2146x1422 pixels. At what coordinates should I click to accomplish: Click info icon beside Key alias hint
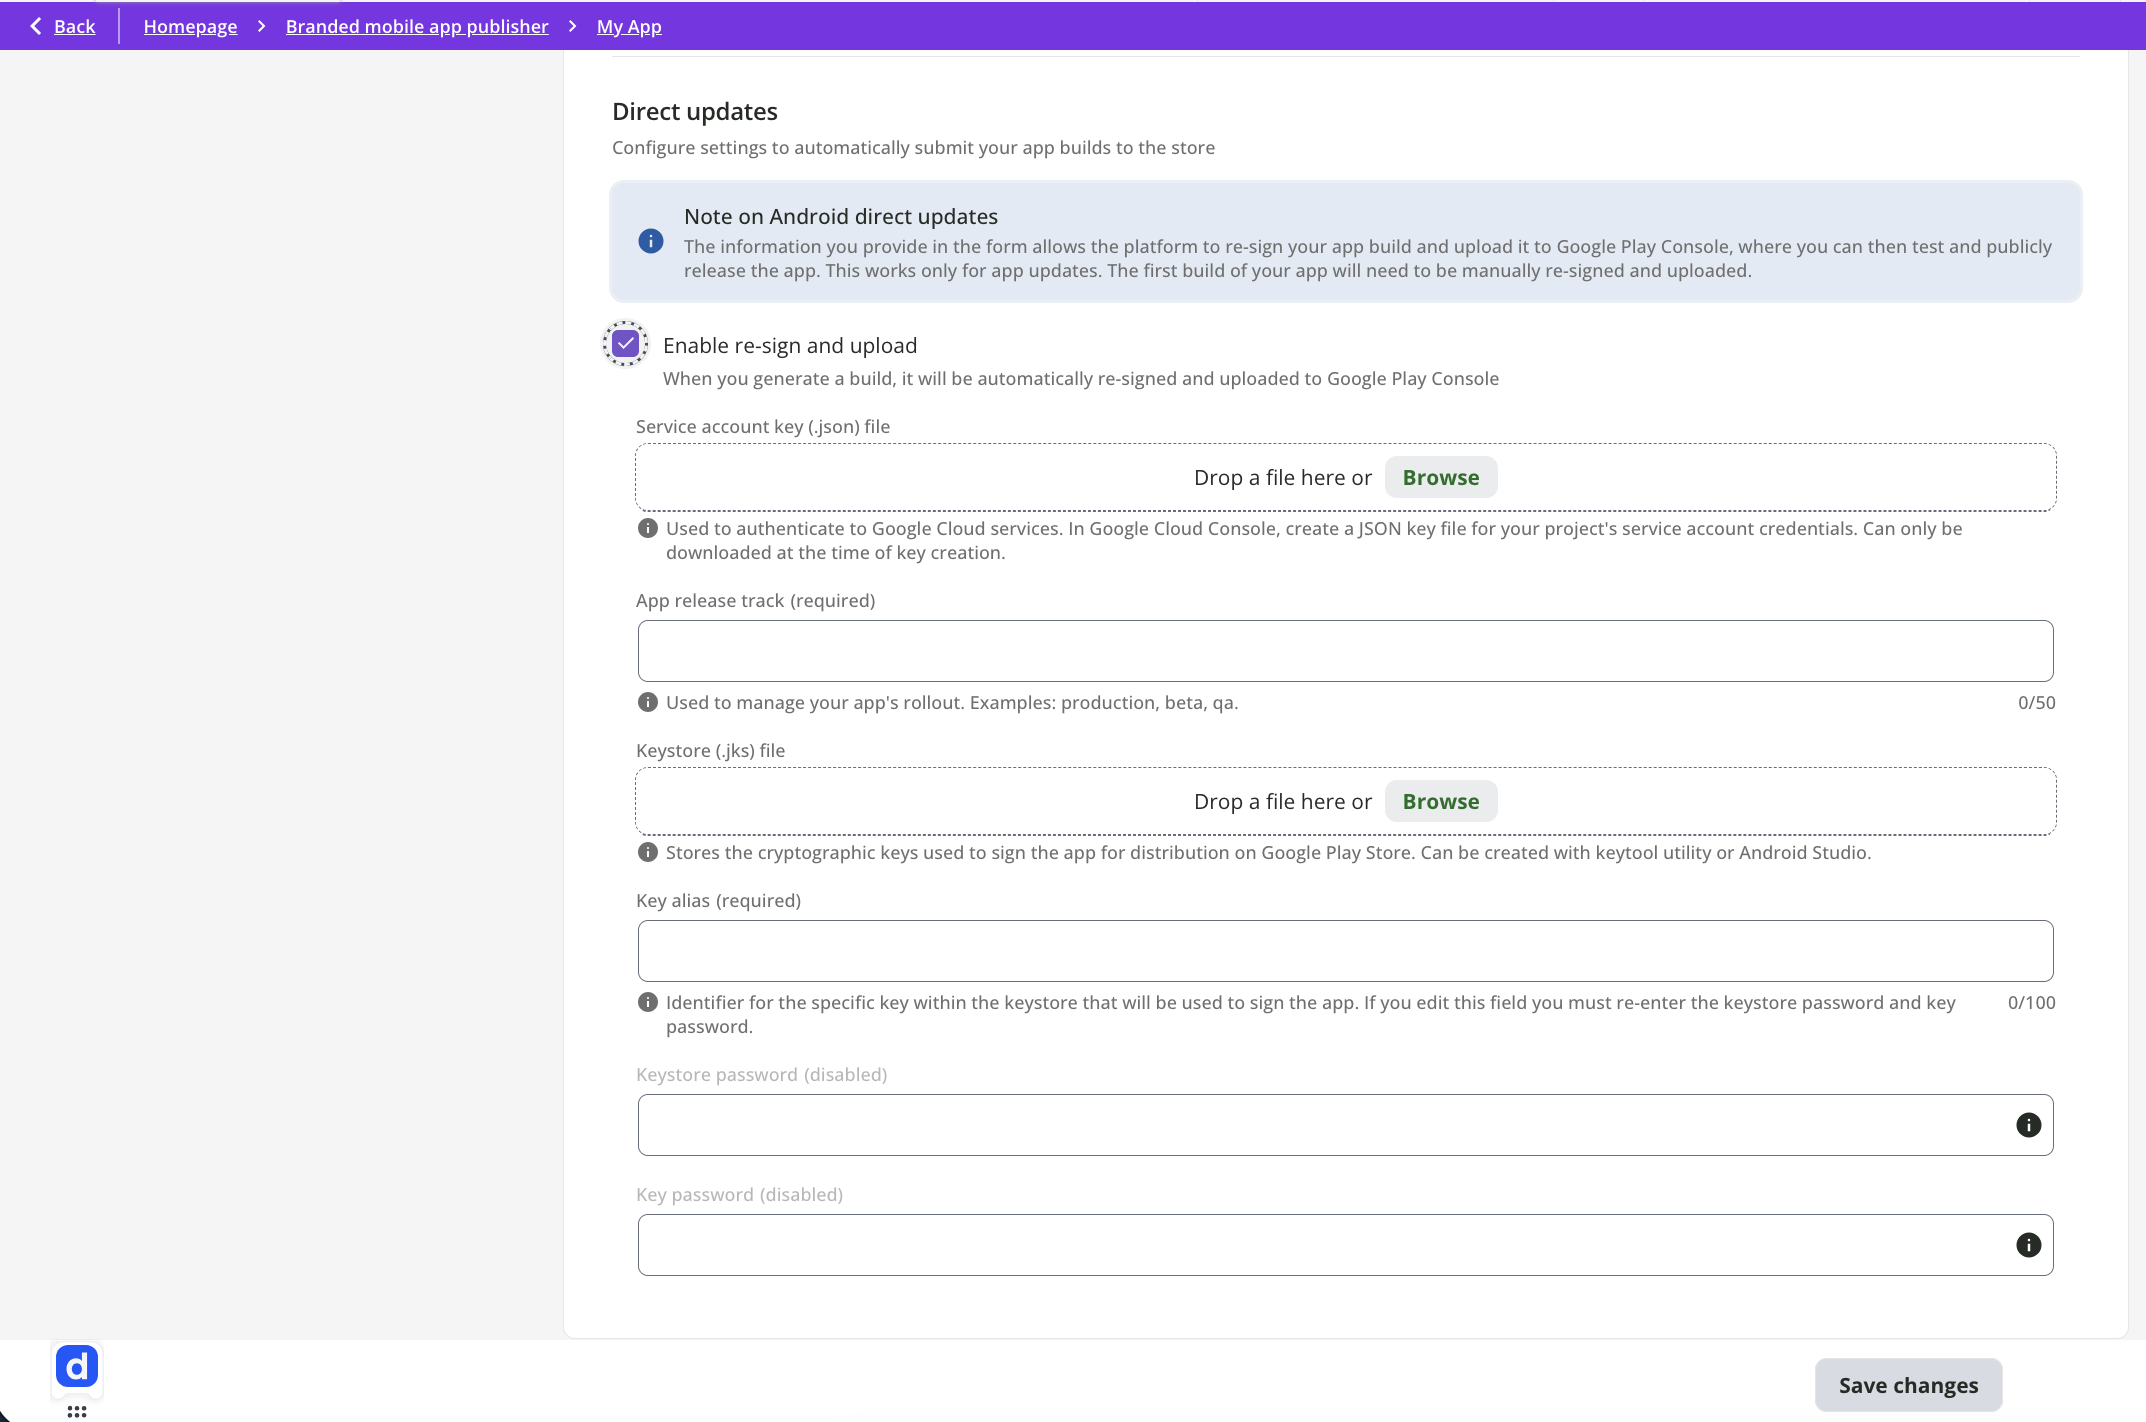[648, 1002]
